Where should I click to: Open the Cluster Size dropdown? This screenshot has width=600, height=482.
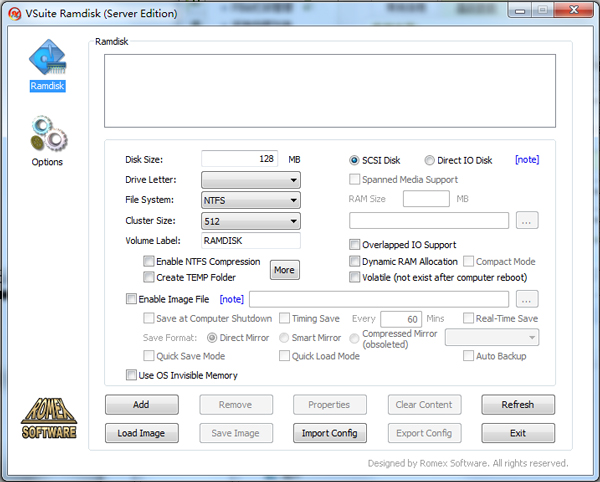[x=251, y=221]
